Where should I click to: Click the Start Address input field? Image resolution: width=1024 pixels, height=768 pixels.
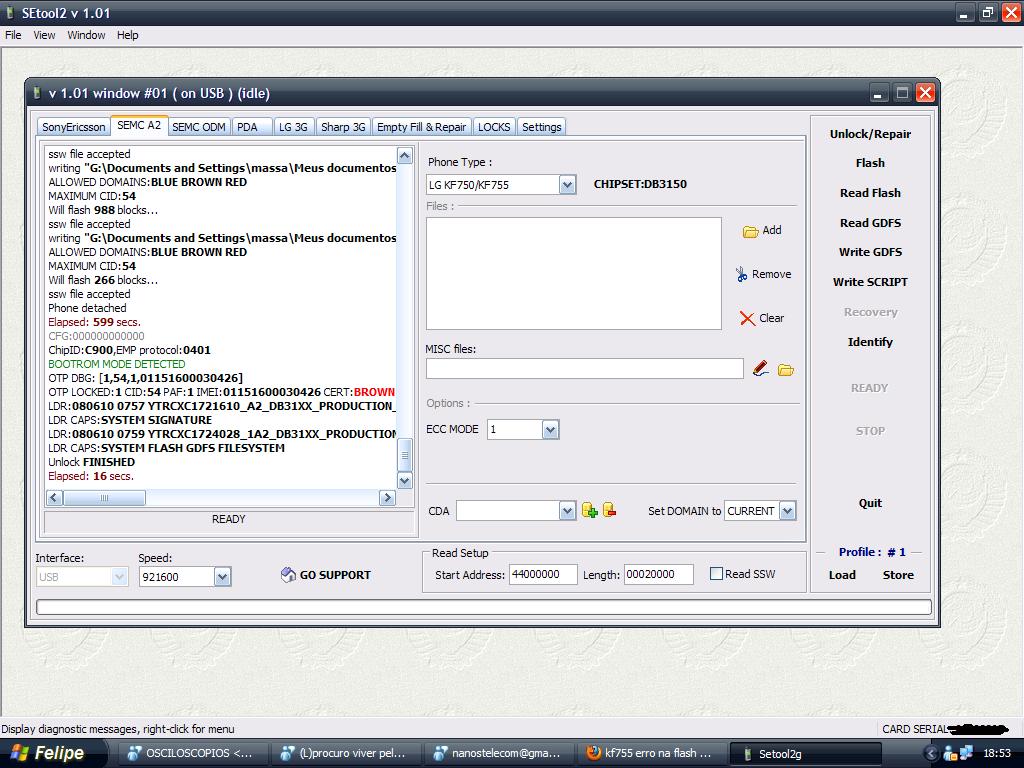pos(543,574)
